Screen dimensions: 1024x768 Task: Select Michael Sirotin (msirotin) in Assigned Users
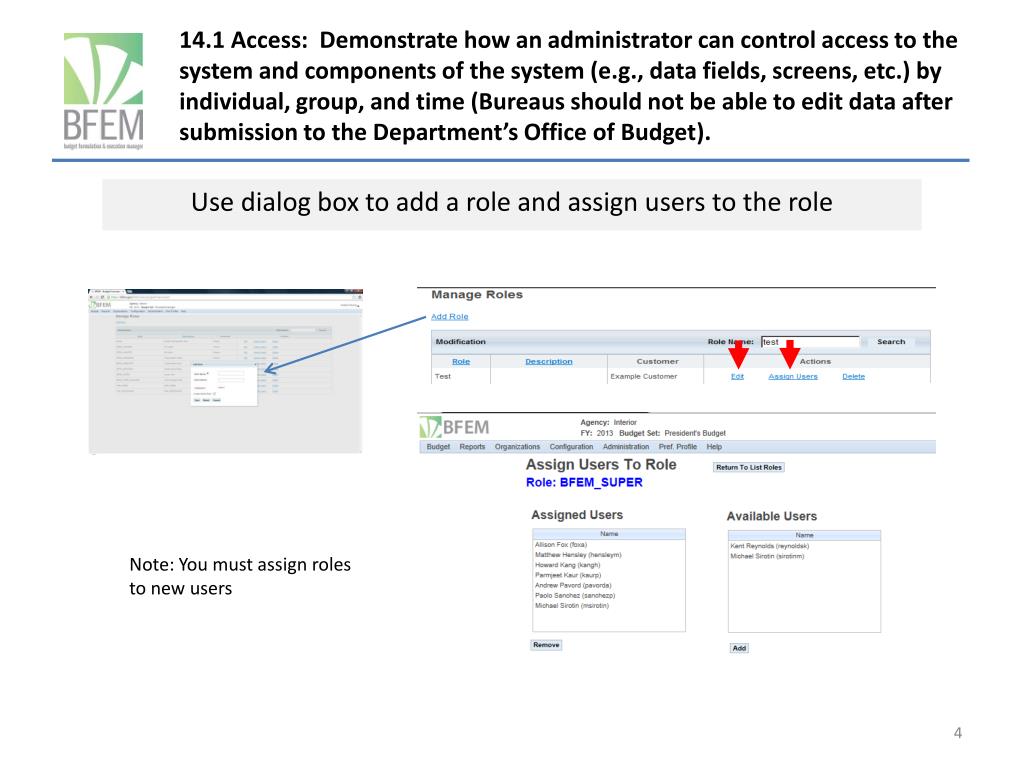point(572,606)
